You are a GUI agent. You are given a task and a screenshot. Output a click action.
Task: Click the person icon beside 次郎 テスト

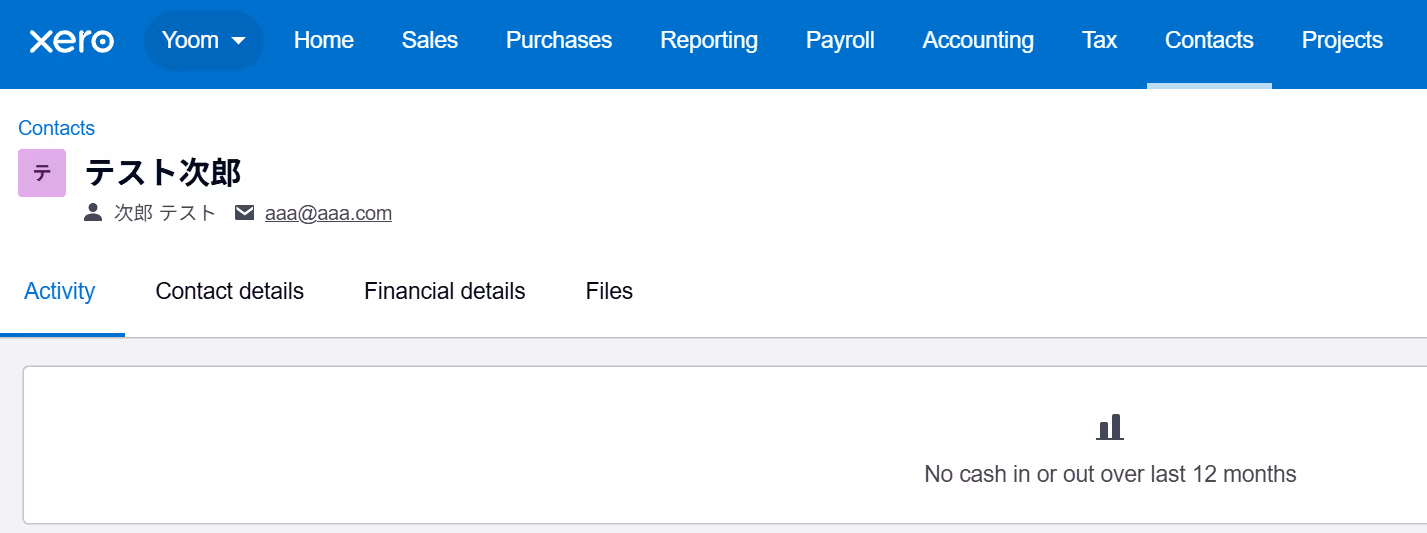point(93,212)
